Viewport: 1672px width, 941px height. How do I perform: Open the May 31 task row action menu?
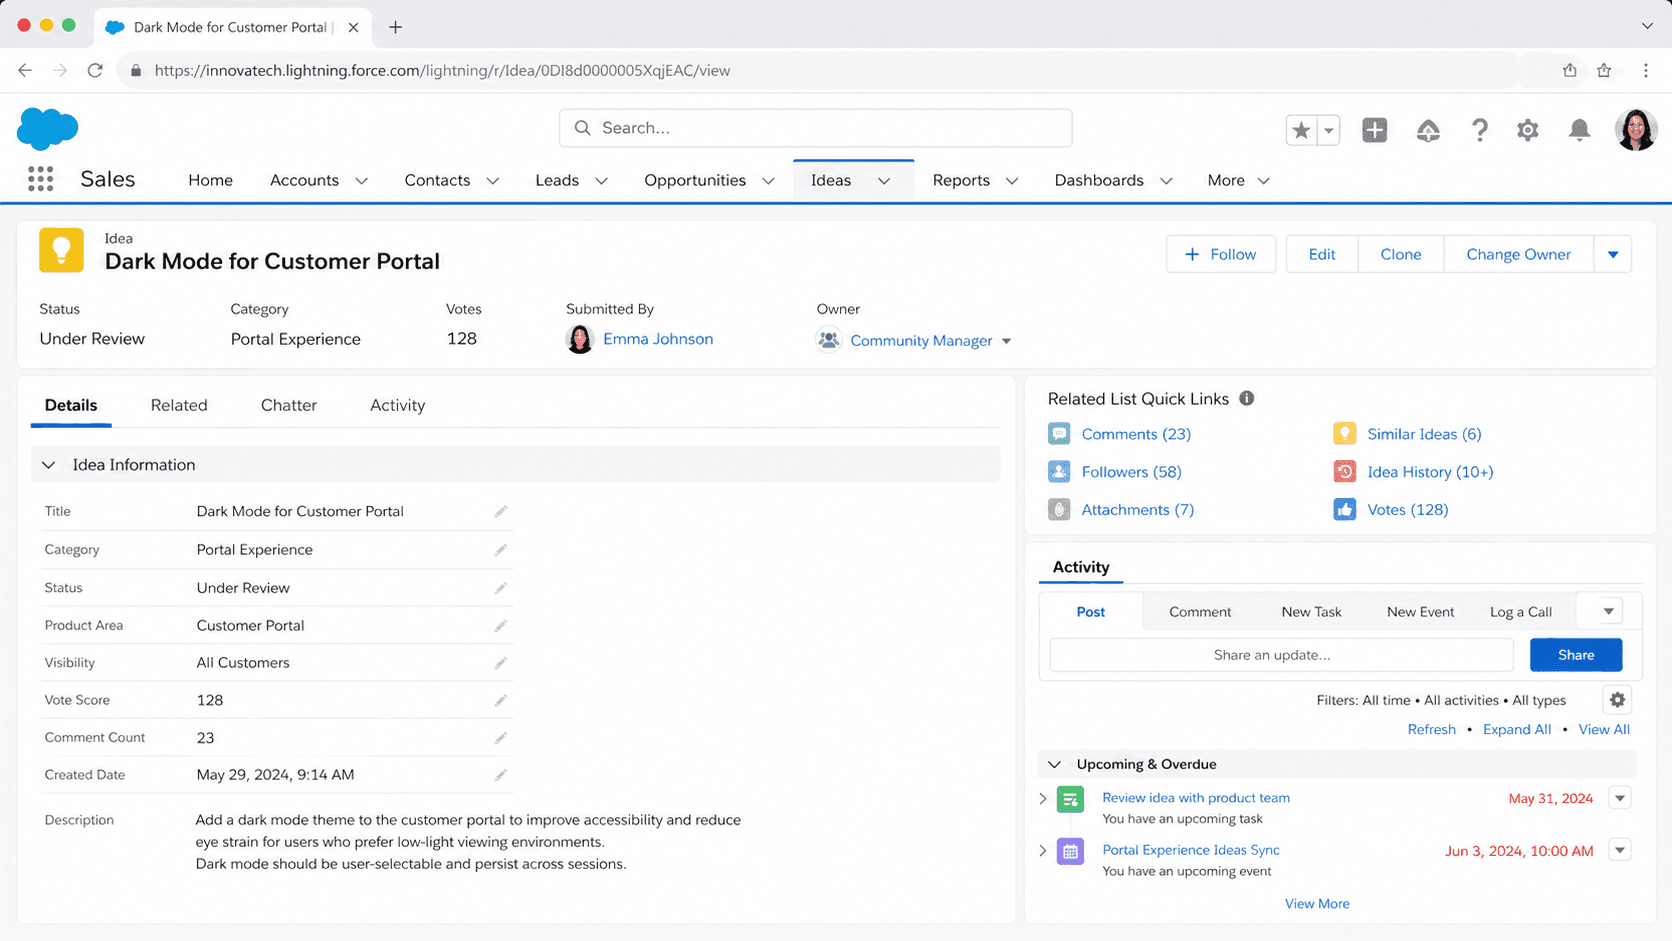[x=1620, y=798]
